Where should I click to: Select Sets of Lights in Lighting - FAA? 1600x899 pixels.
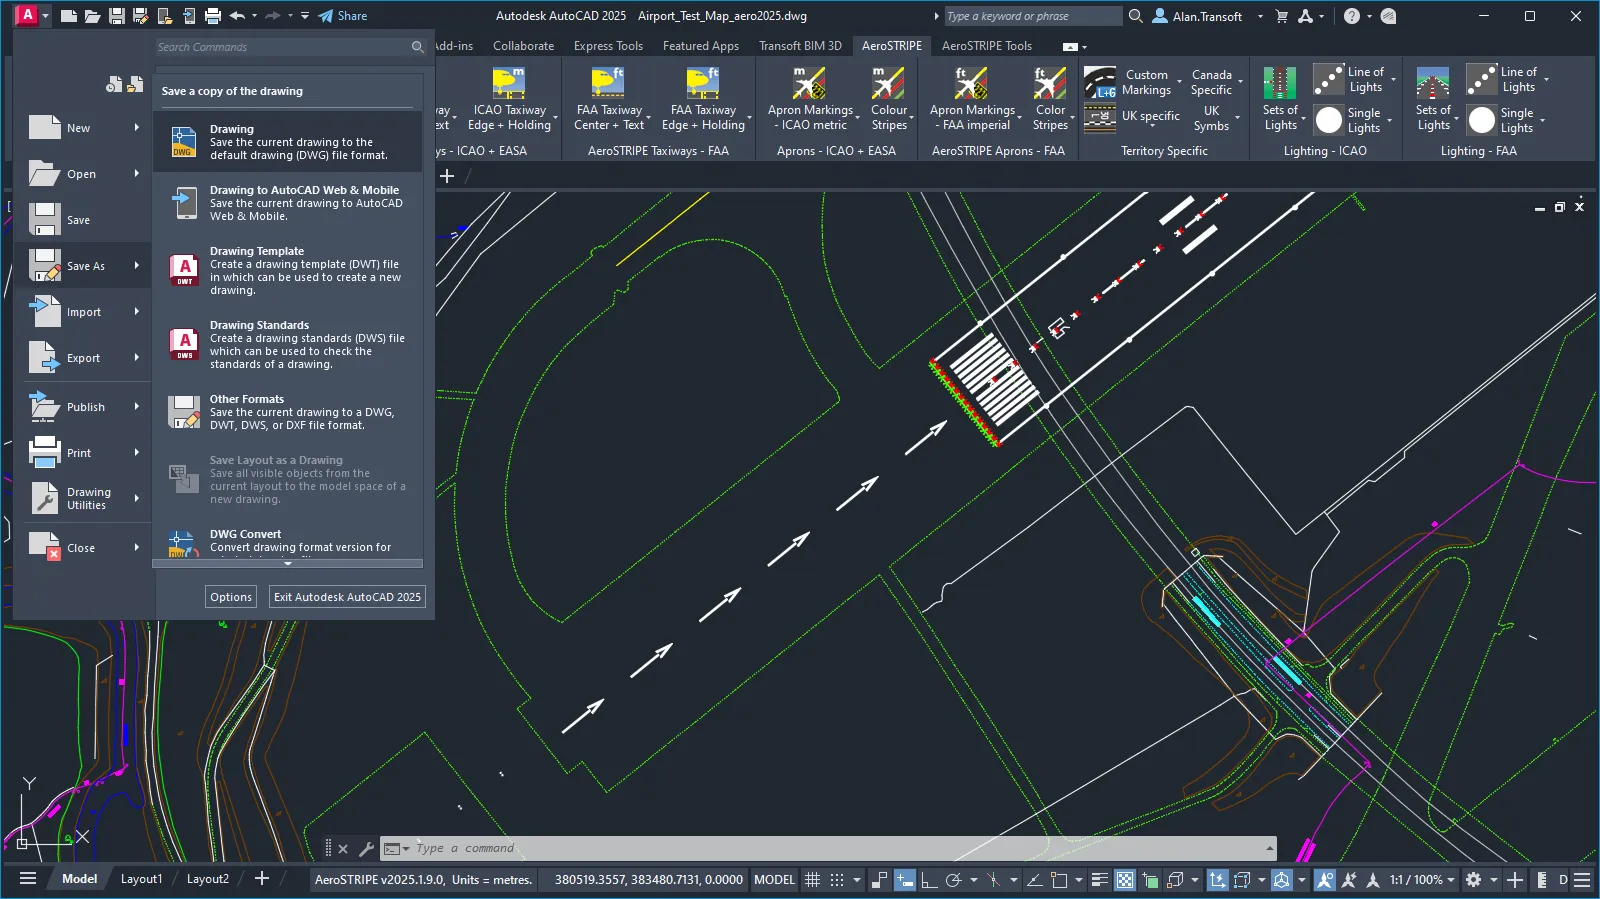1434,100
